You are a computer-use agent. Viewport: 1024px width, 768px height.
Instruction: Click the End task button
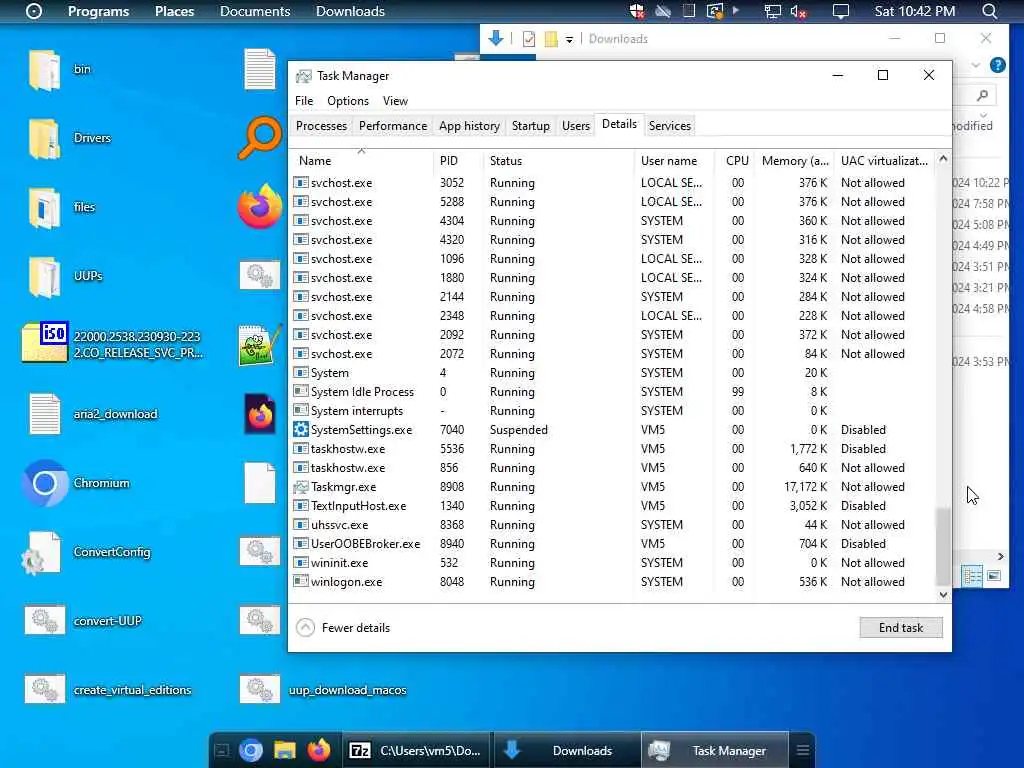(x=901, y=628)
